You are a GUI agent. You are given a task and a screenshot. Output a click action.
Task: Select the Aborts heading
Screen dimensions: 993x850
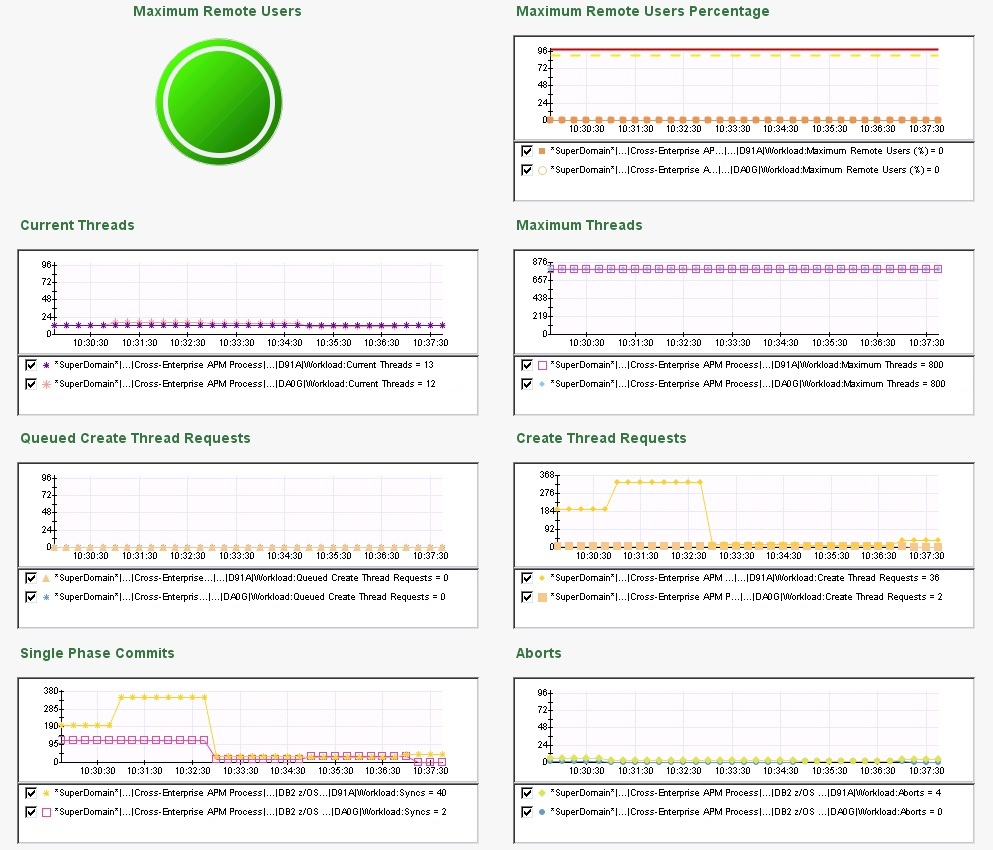pos(539,653)
